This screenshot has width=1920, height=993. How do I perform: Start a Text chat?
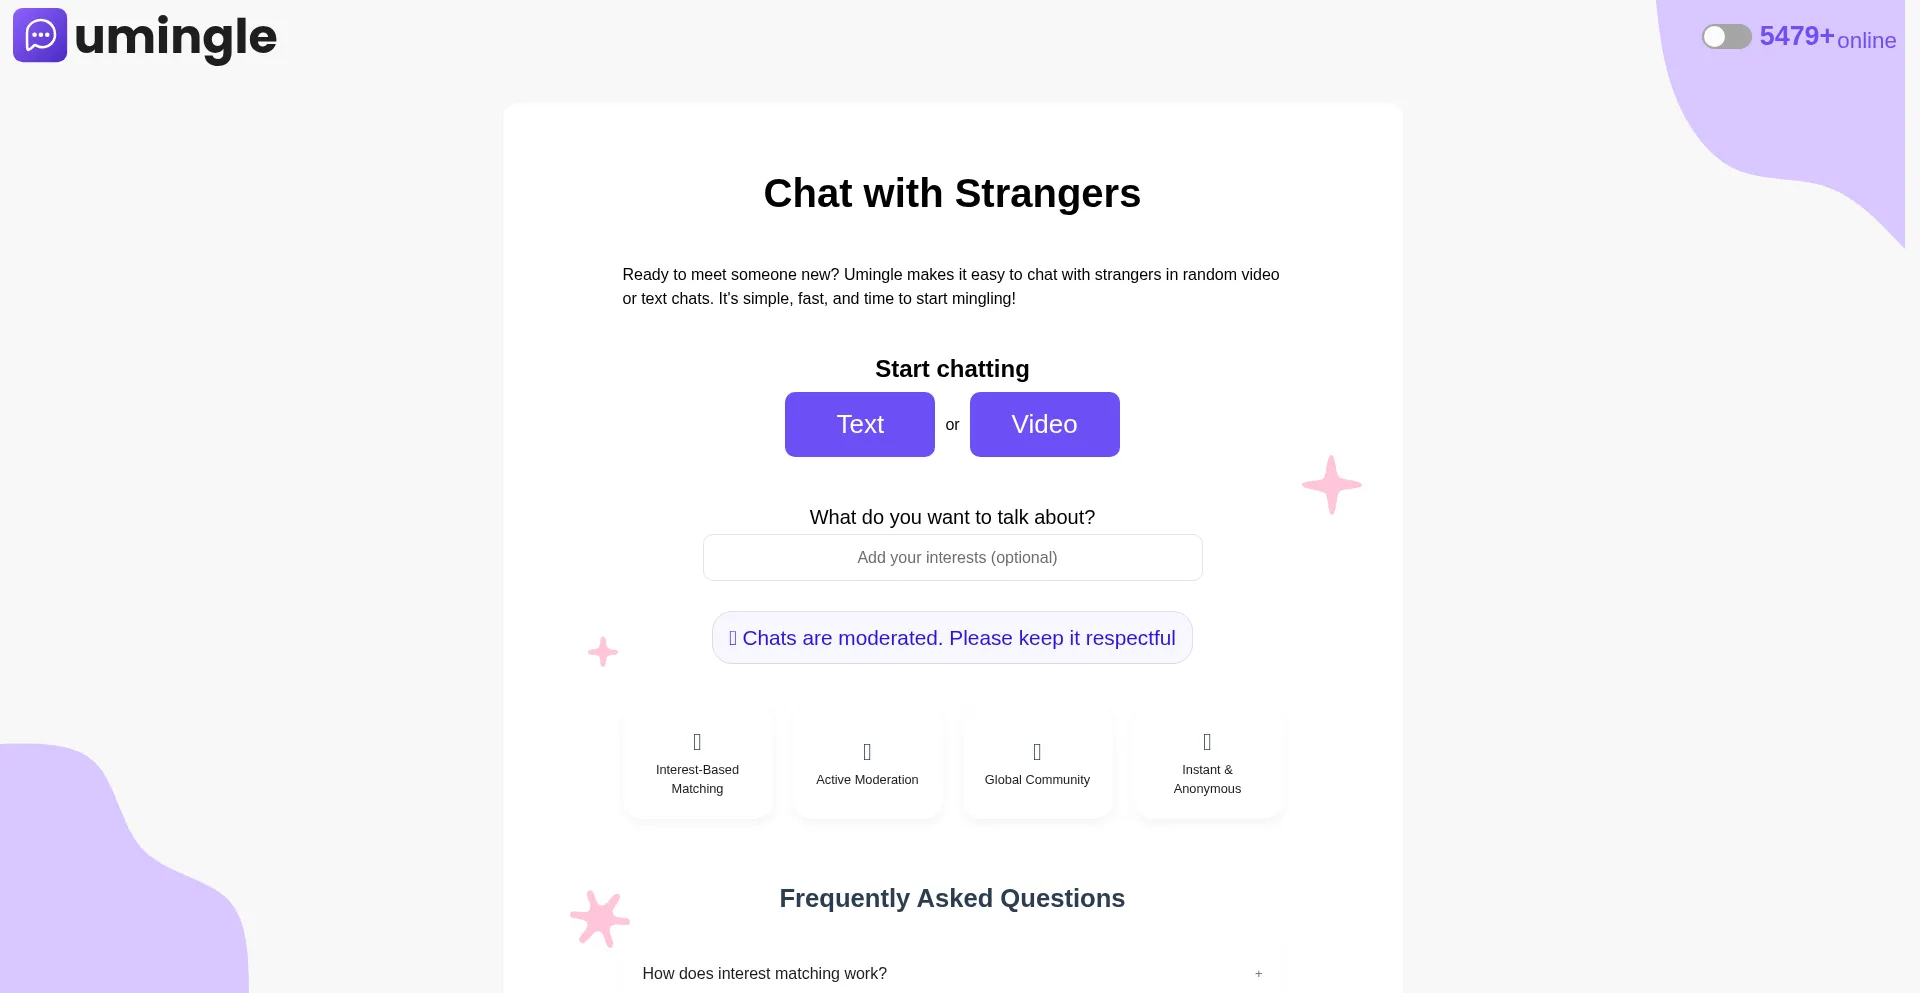860,425
